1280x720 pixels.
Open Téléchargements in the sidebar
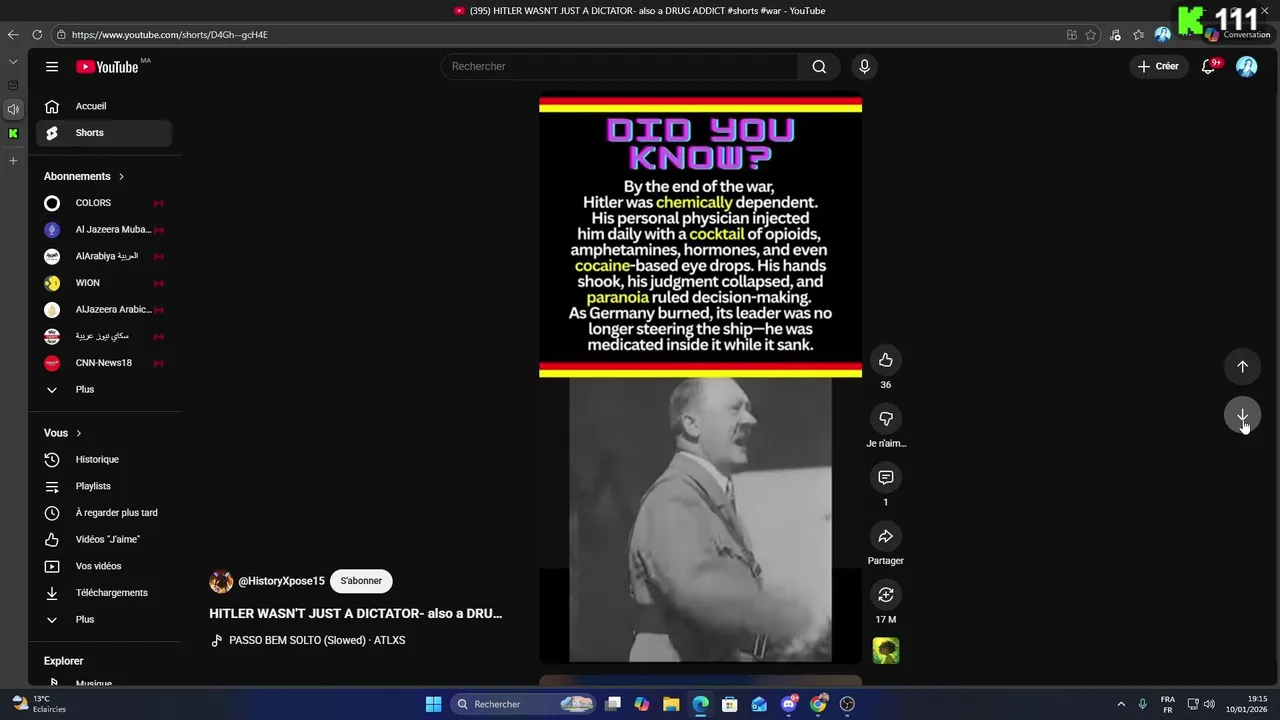[104, 593]
